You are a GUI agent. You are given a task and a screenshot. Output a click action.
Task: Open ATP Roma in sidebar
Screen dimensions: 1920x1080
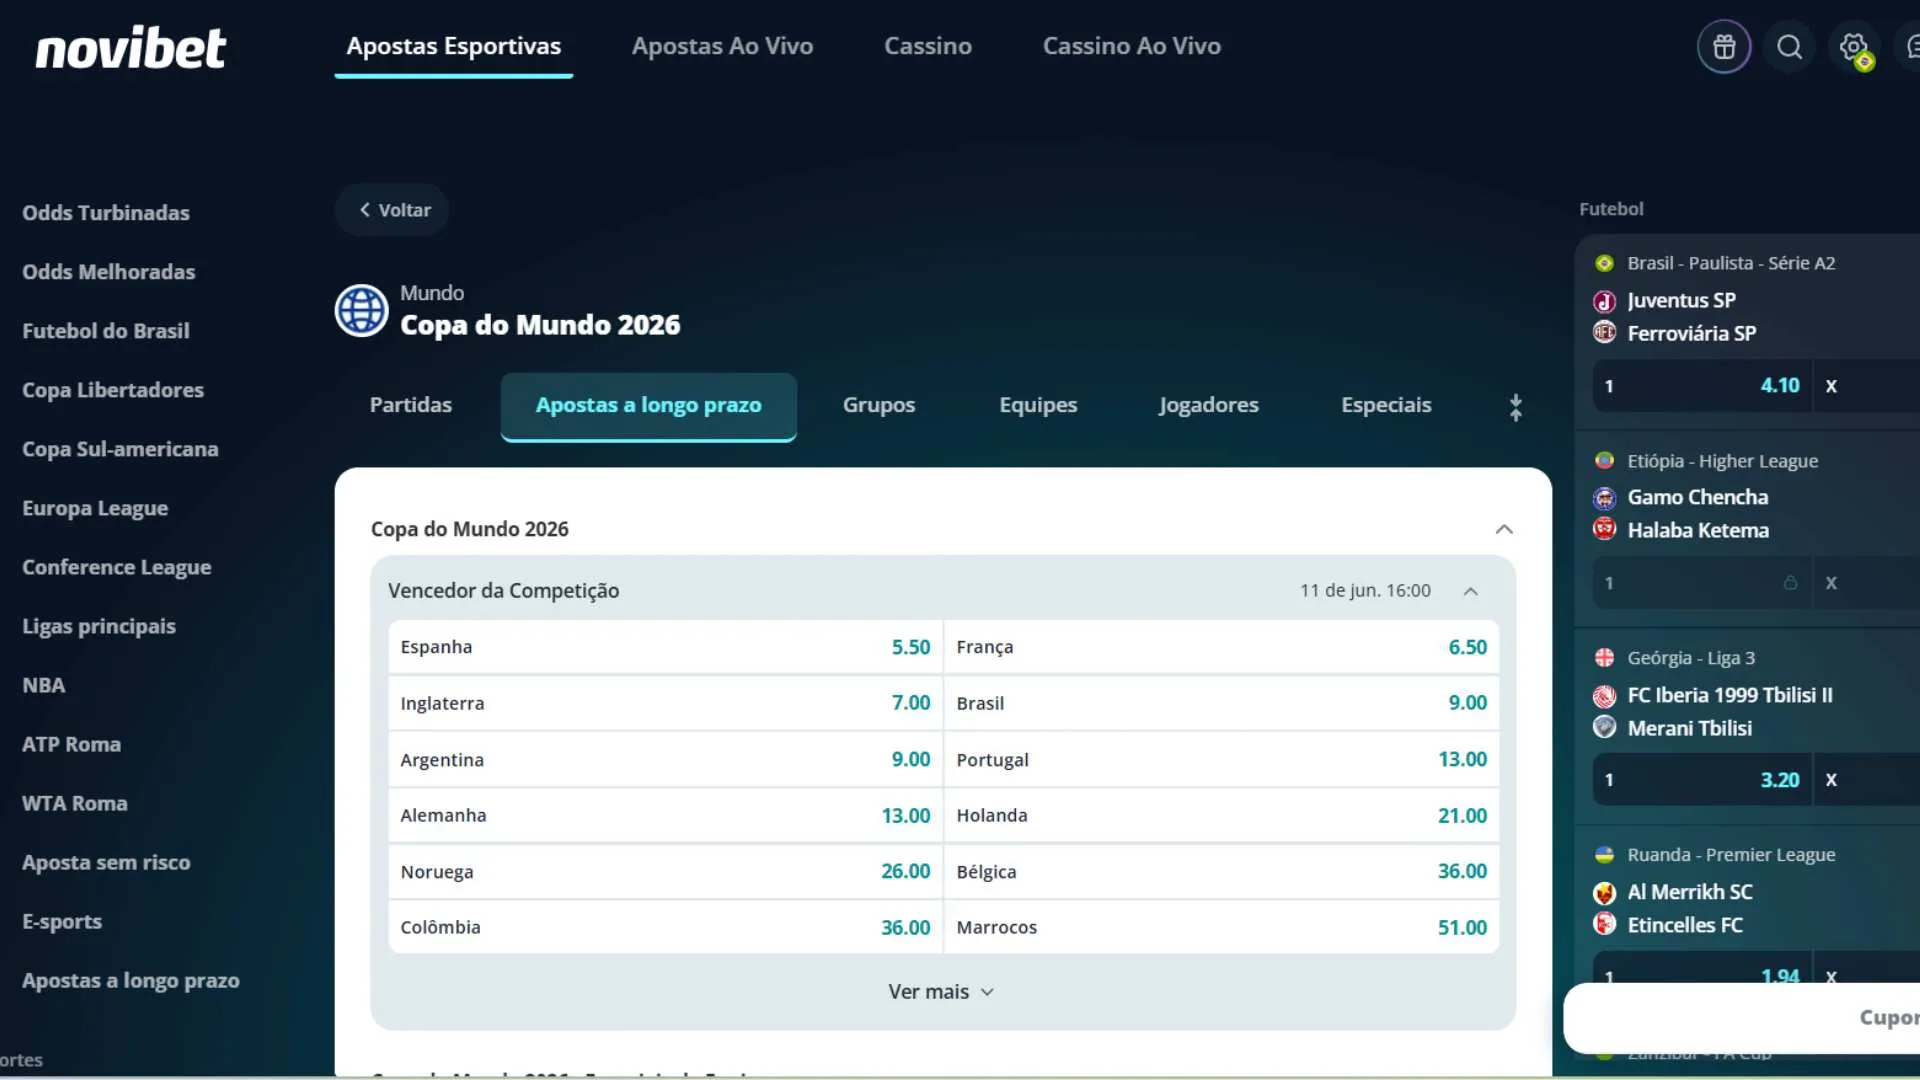click(72, 744)
